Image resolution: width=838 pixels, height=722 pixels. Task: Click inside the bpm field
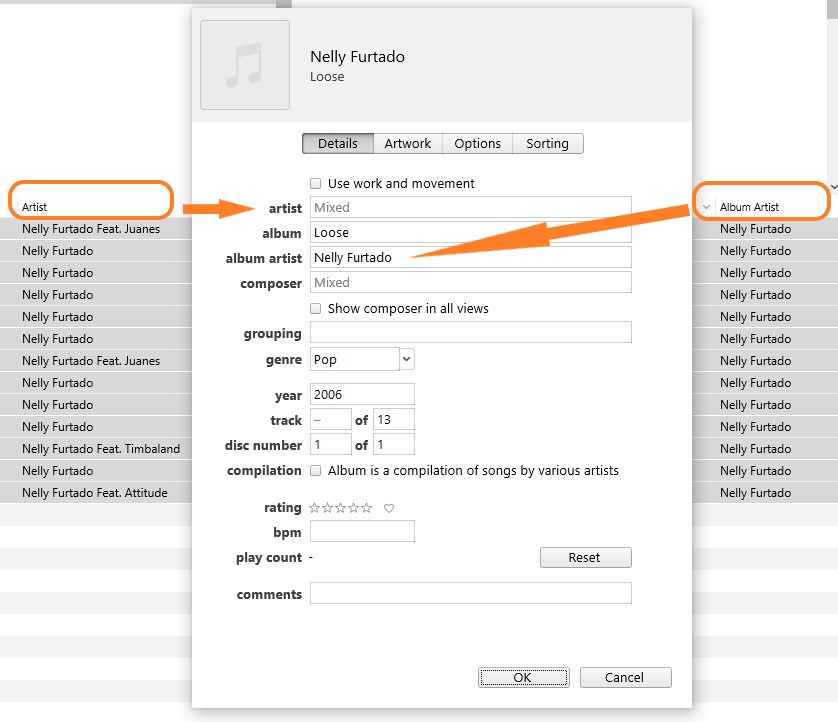pyautogui.click(x=362, y=531)
